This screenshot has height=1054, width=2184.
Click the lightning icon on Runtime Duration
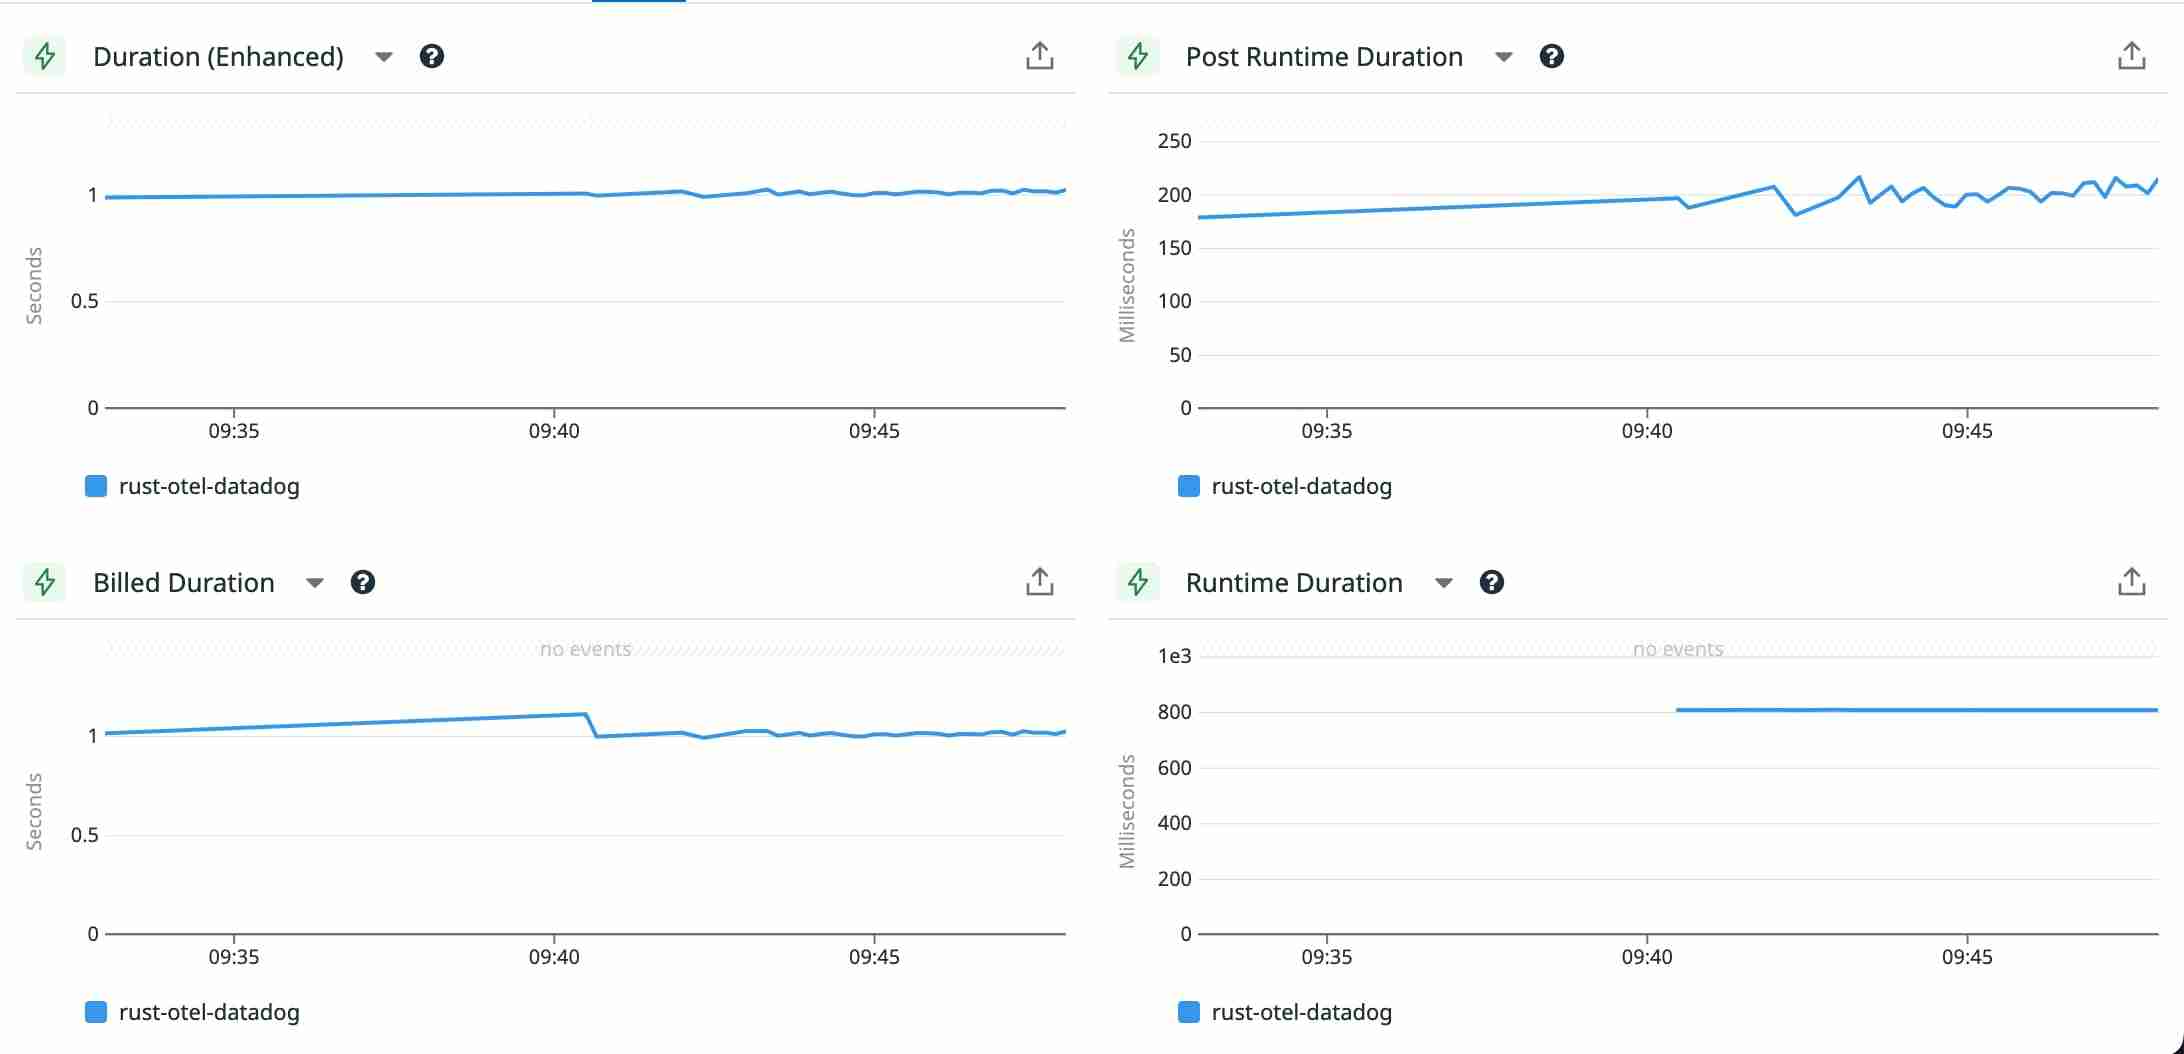[1137, 582]
